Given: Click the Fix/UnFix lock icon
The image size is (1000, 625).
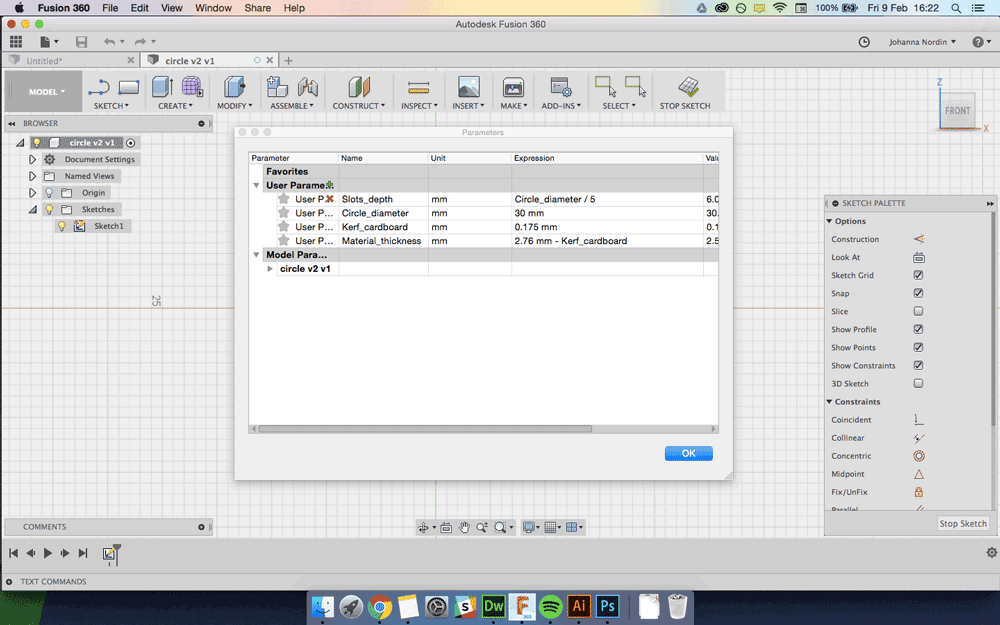Looking at the screenshot, I should [919, 492].
